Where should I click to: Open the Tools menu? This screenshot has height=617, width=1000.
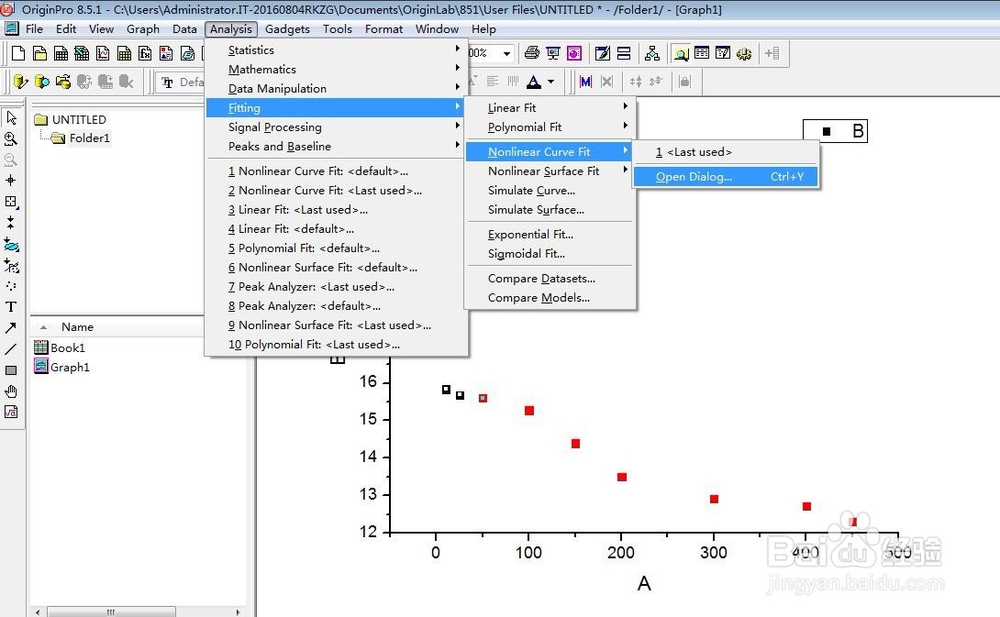[x=337, y=29]
